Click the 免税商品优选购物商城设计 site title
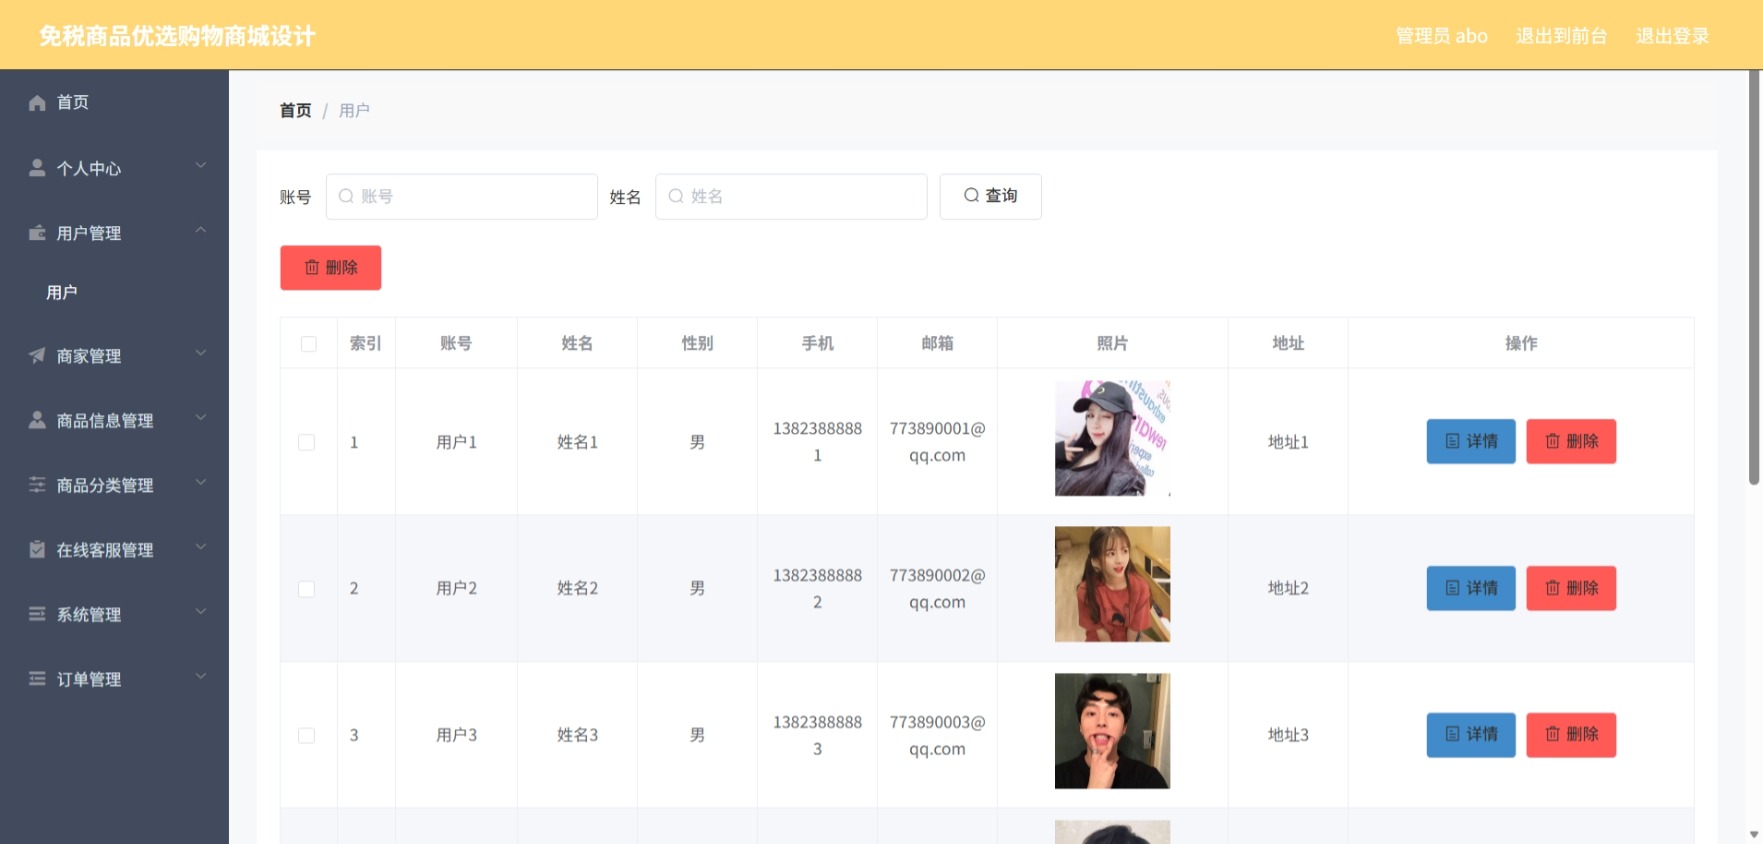 pyautogui.click(x=178, y=37)
